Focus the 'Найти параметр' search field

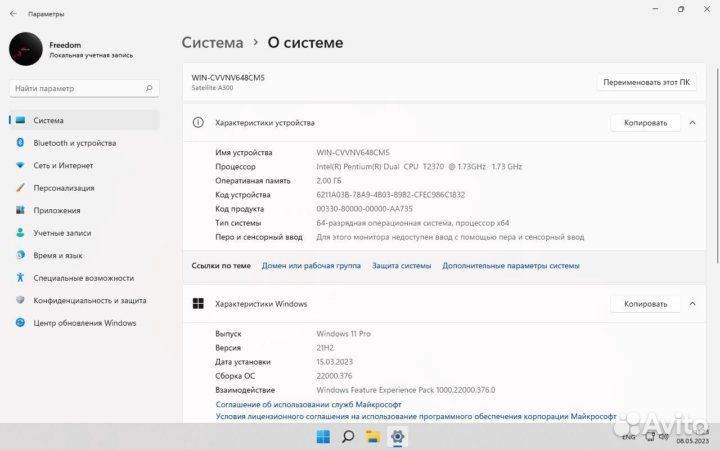pos(84,88)
